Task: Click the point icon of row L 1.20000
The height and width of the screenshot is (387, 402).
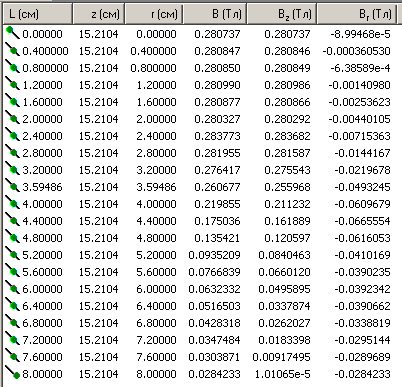Action: pyautogui.click(x=12, y=84)
